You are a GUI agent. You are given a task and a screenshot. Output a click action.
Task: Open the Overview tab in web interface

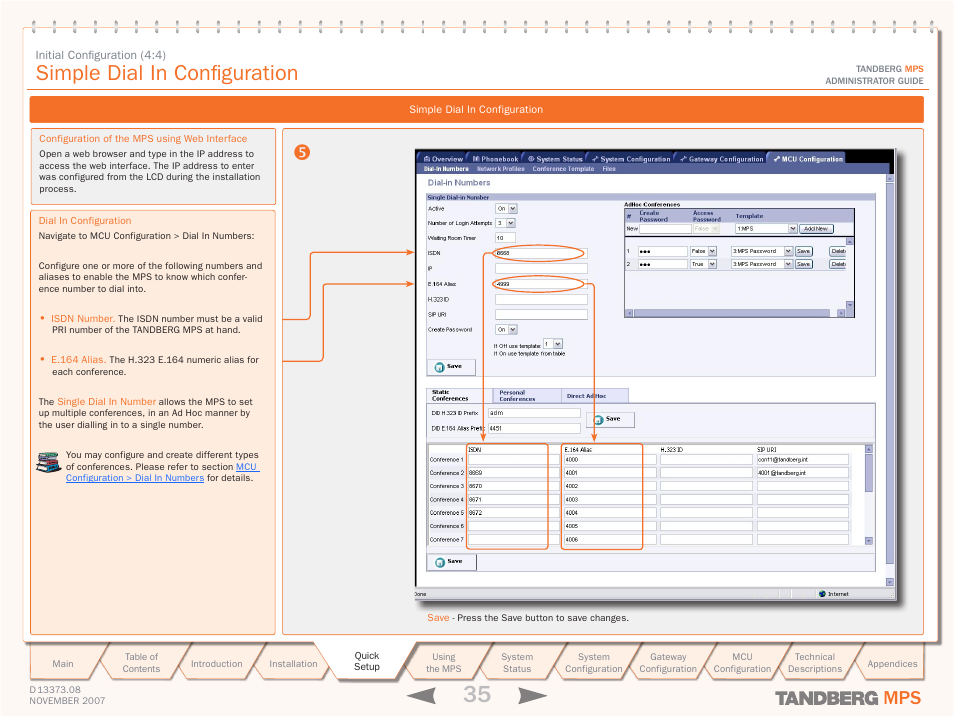tap(444, 159)
